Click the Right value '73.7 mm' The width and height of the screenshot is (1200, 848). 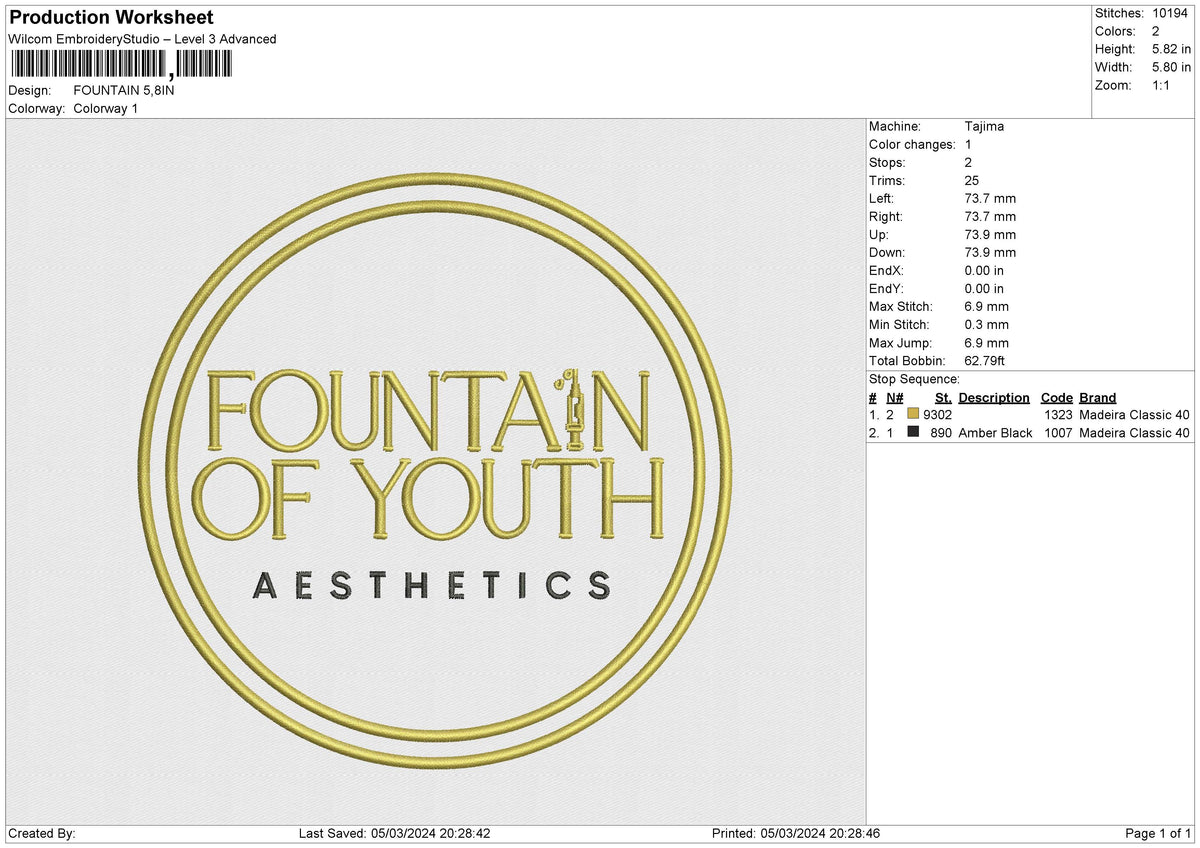990,217
